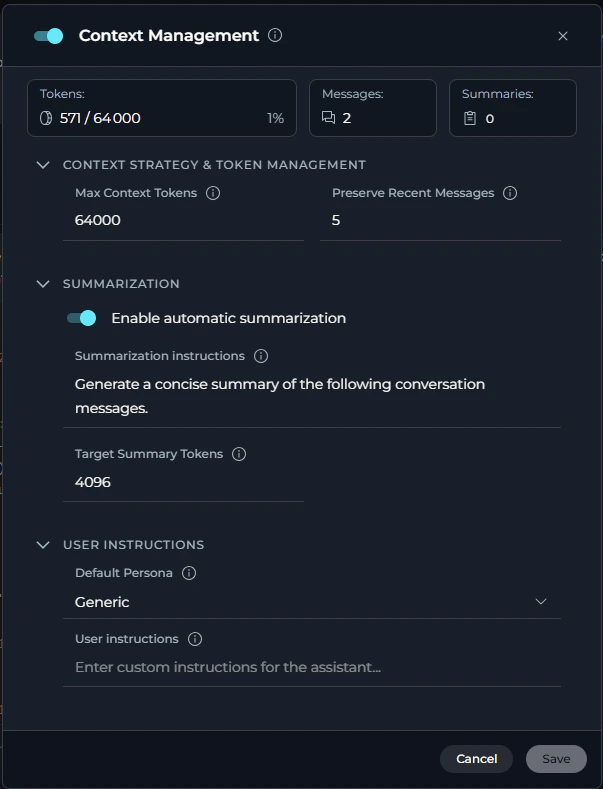Click the Default Persona info icon
603x789 pixels.
click(189, 574)
